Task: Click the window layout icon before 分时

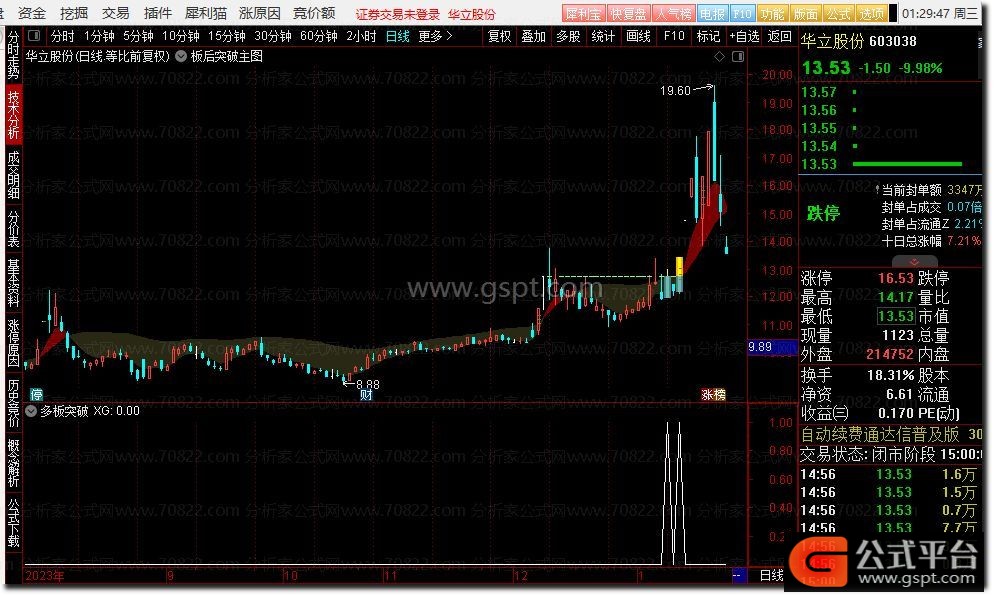Action: tap(34, 36)
